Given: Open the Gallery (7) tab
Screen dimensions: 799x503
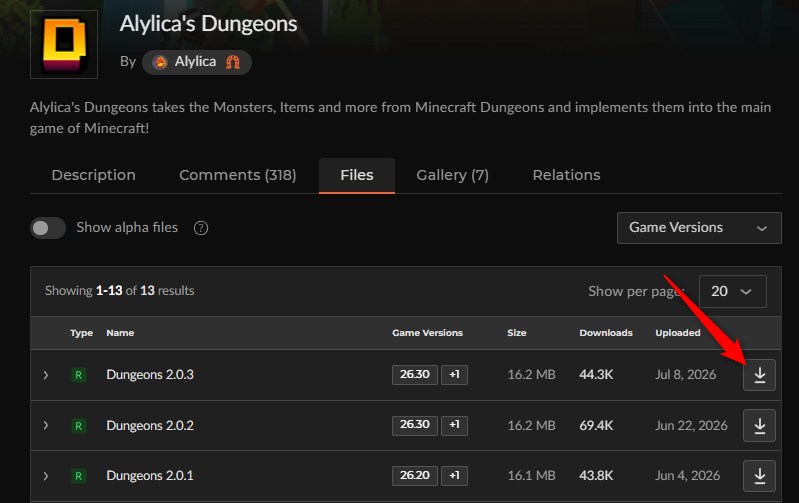Looking at the screenshot, I should click(452, 175).
